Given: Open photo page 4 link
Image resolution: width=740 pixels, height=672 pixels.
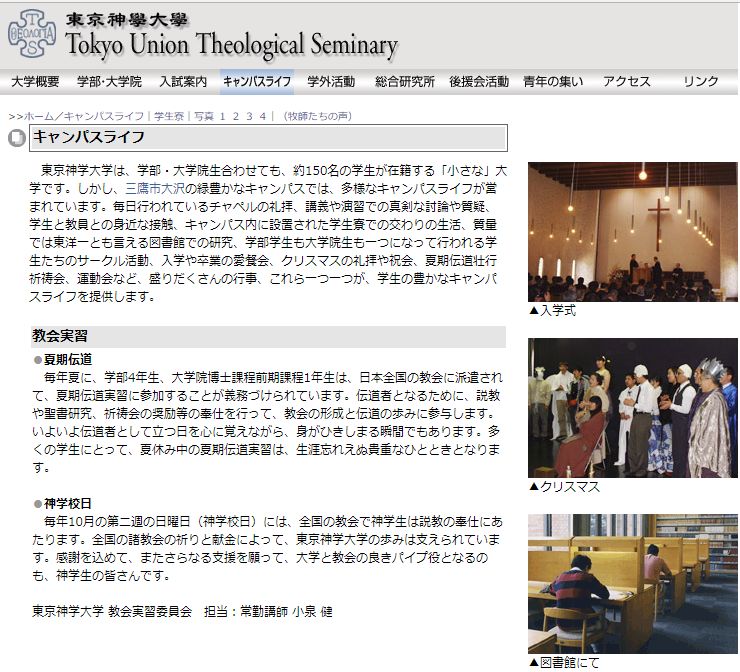Looking at the screenshot, I should [262, 116].
